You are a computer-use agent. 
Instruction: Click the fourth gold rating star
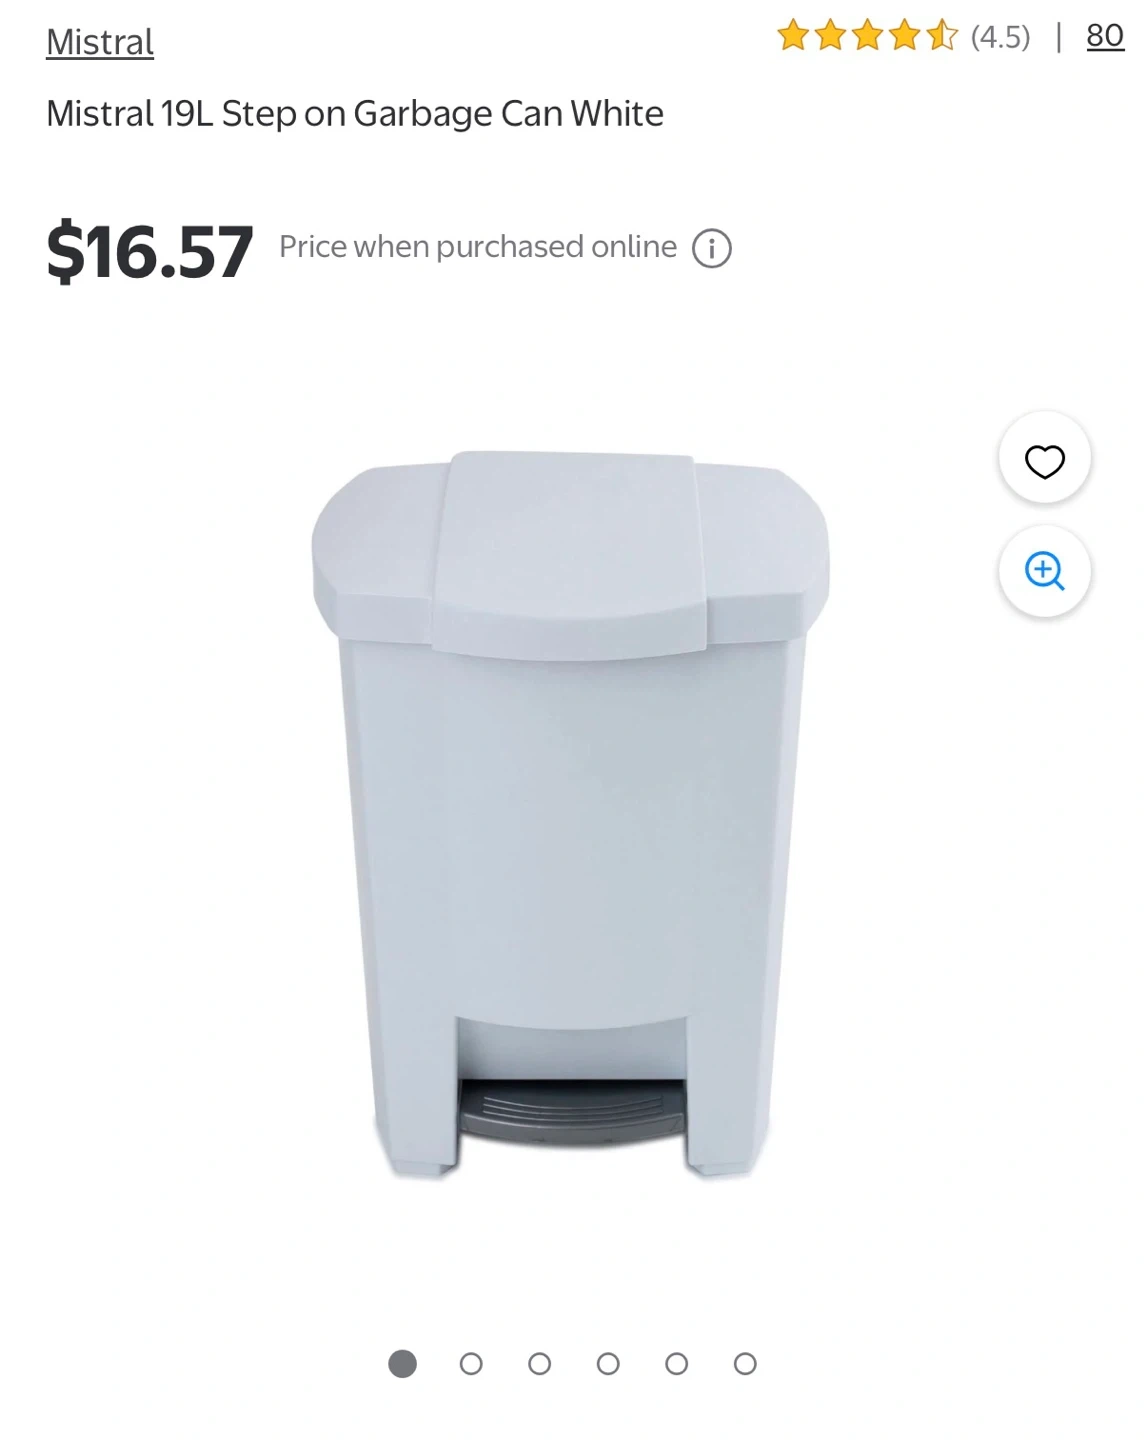point(904,36)
